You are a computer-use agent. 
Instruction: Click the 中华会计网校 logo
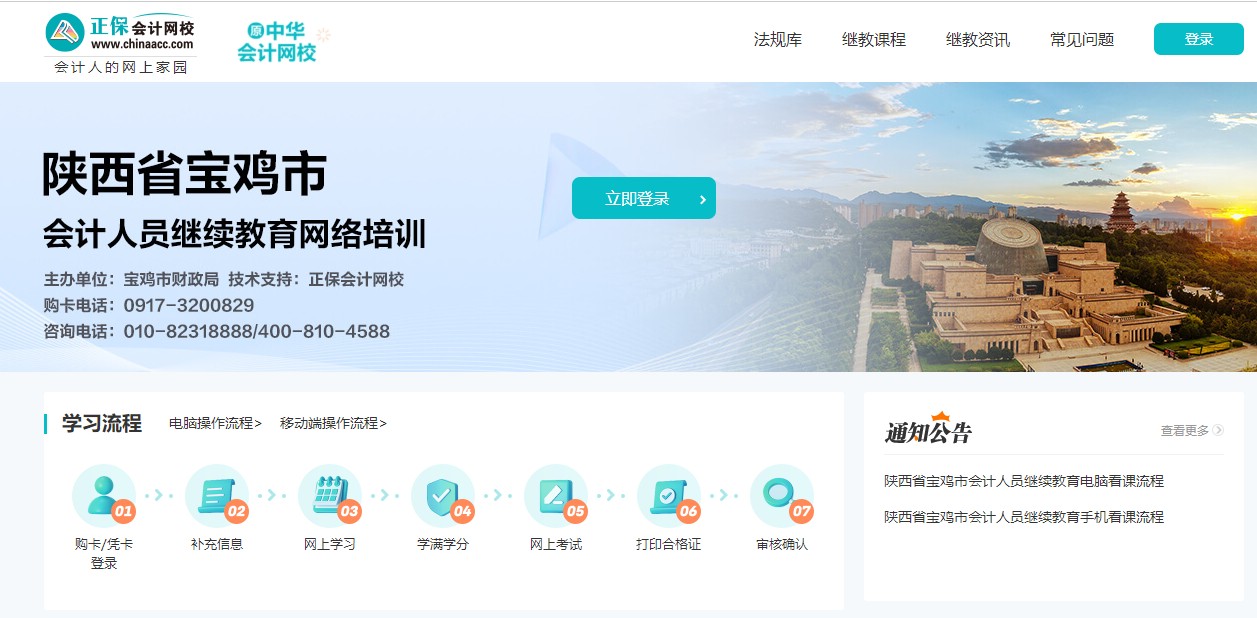coord(278,42)
